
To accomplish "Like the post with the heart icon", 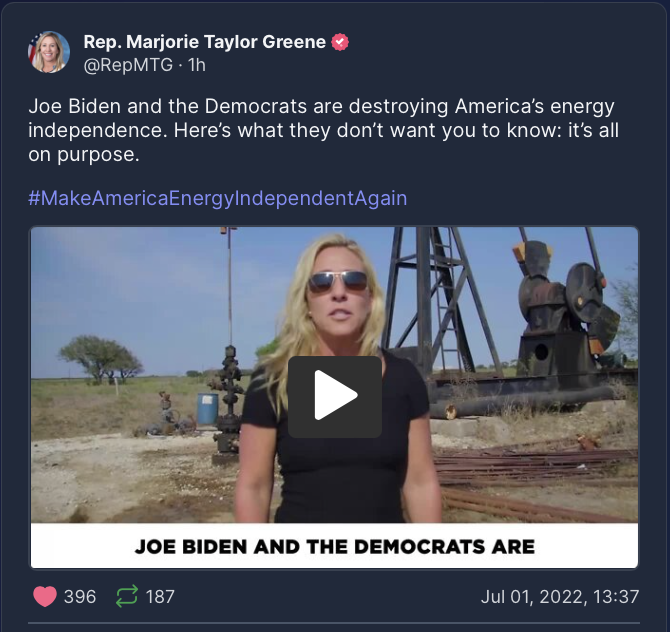I will tap(45, 596).
